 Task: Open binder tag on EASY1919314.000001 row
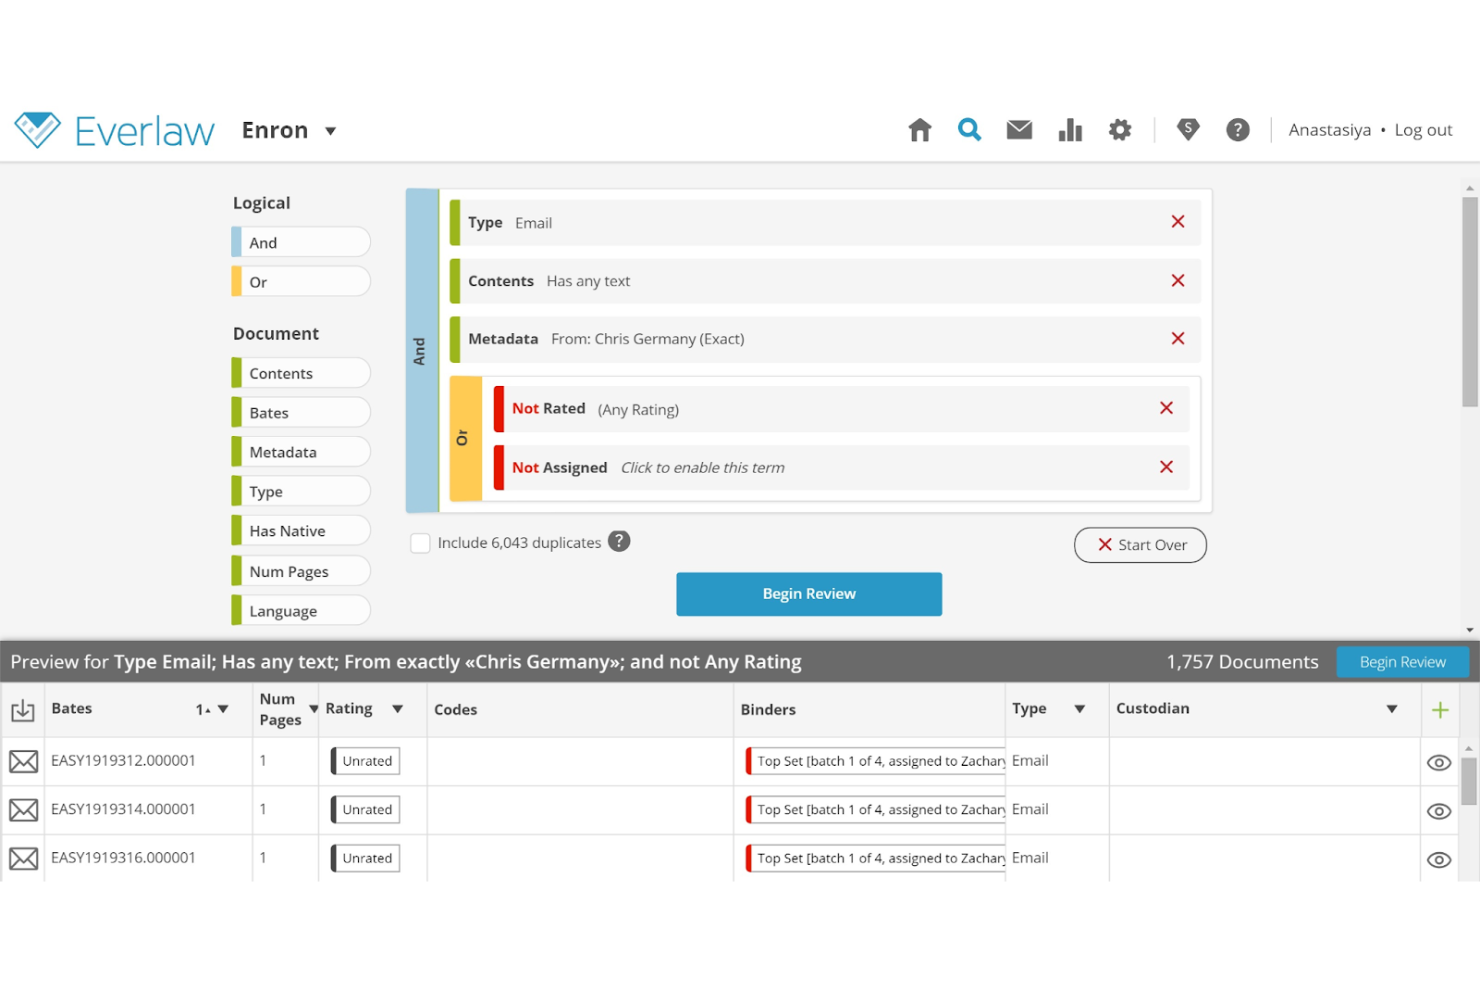pyautogui.click(x=876, y=810)
